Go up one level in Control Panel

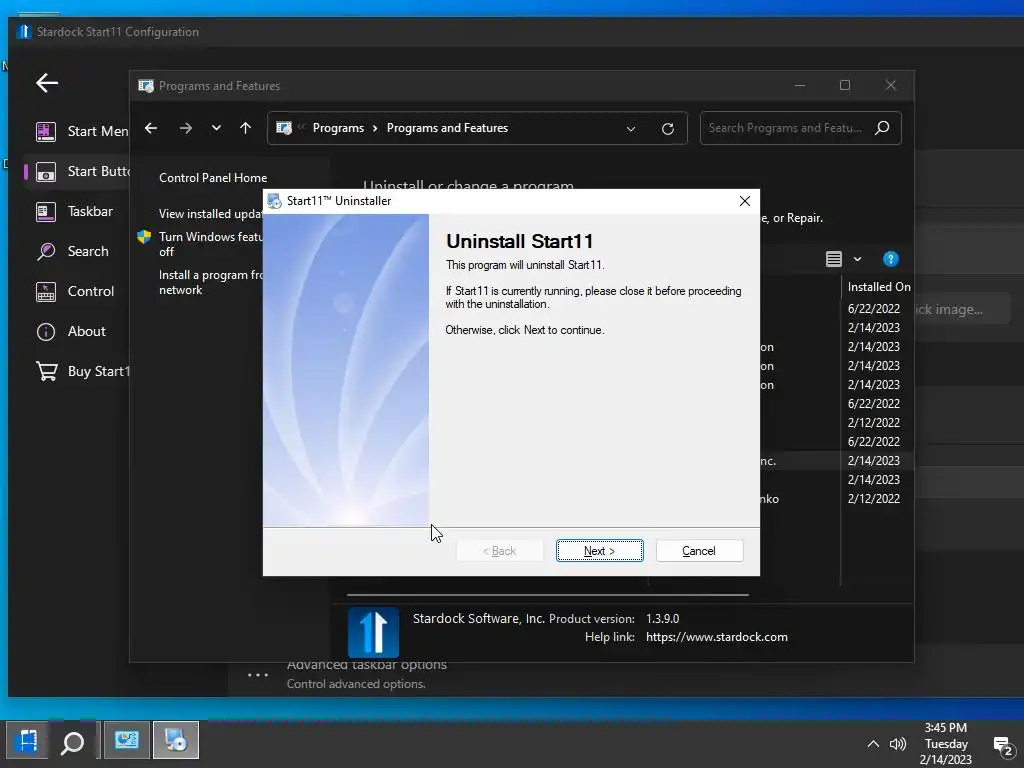(x=246, y=128)
